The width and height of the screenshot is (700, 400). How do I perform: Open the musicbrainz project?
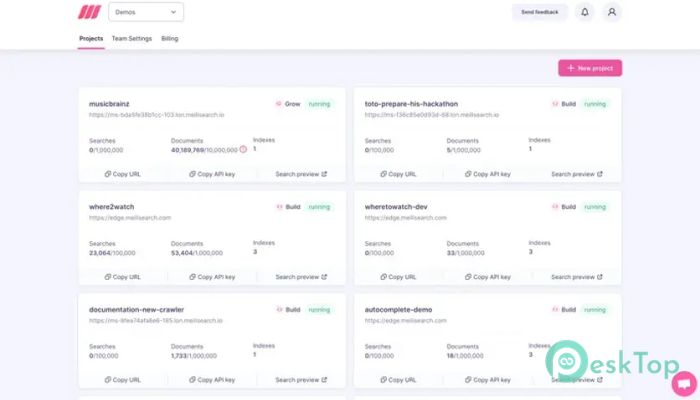pos(109,104)
